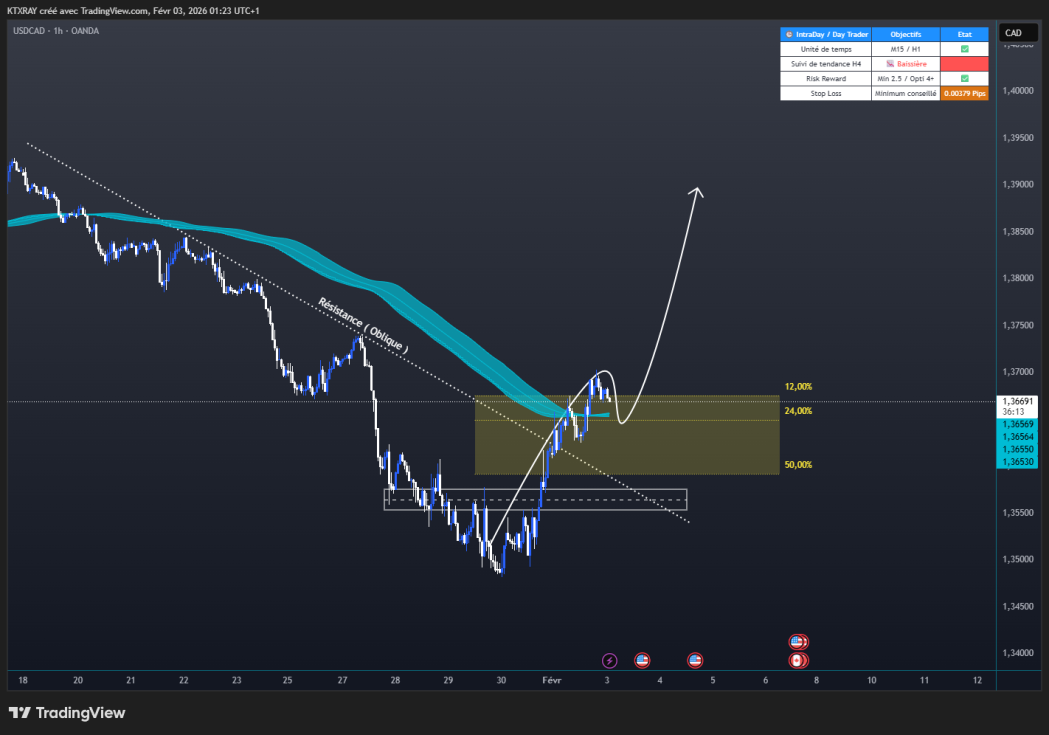1049x735 pixels.
Task: Click the clock icon beside IntraDay / Day Trader
Action: coord(789,34)
